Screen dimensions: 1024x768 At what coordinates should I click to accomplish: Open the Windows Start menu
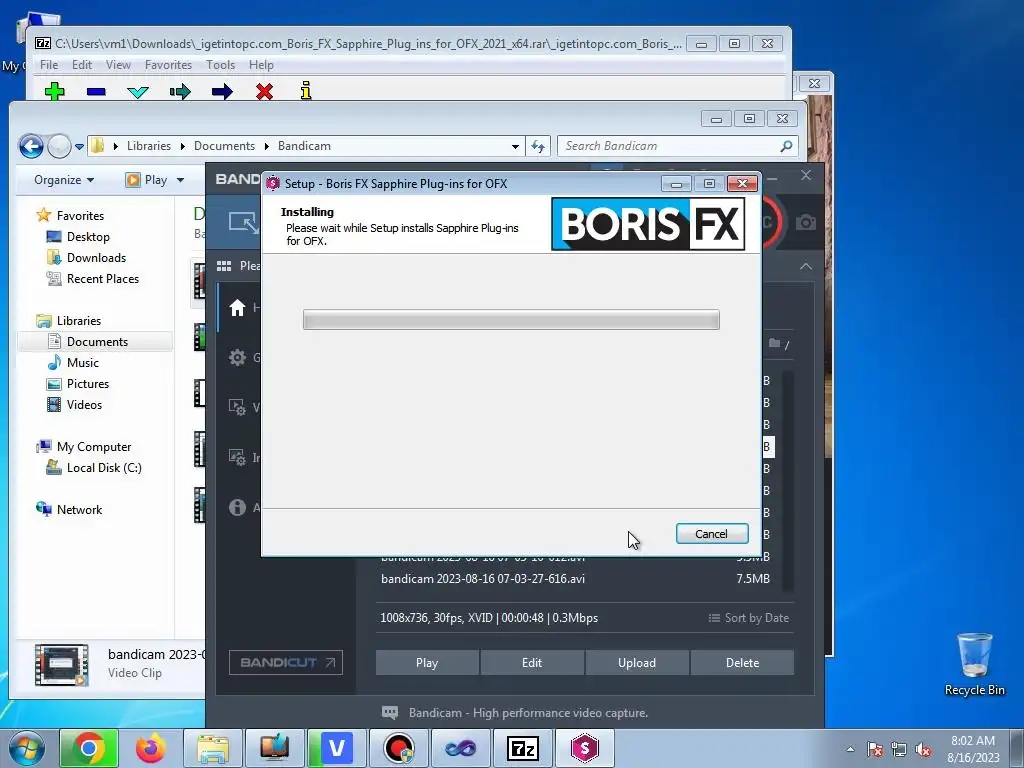coord(27,748)
